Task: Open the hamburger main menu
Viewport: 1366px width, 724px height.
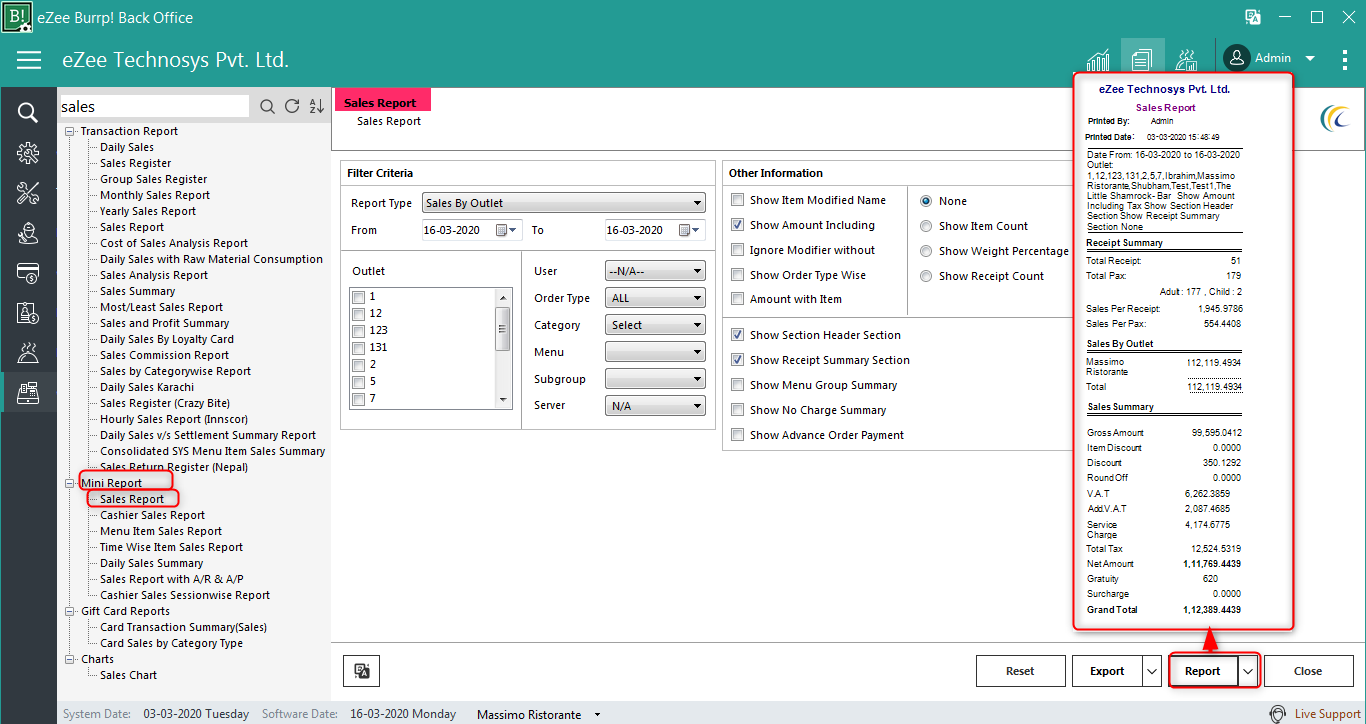Action: click(29, 60)
